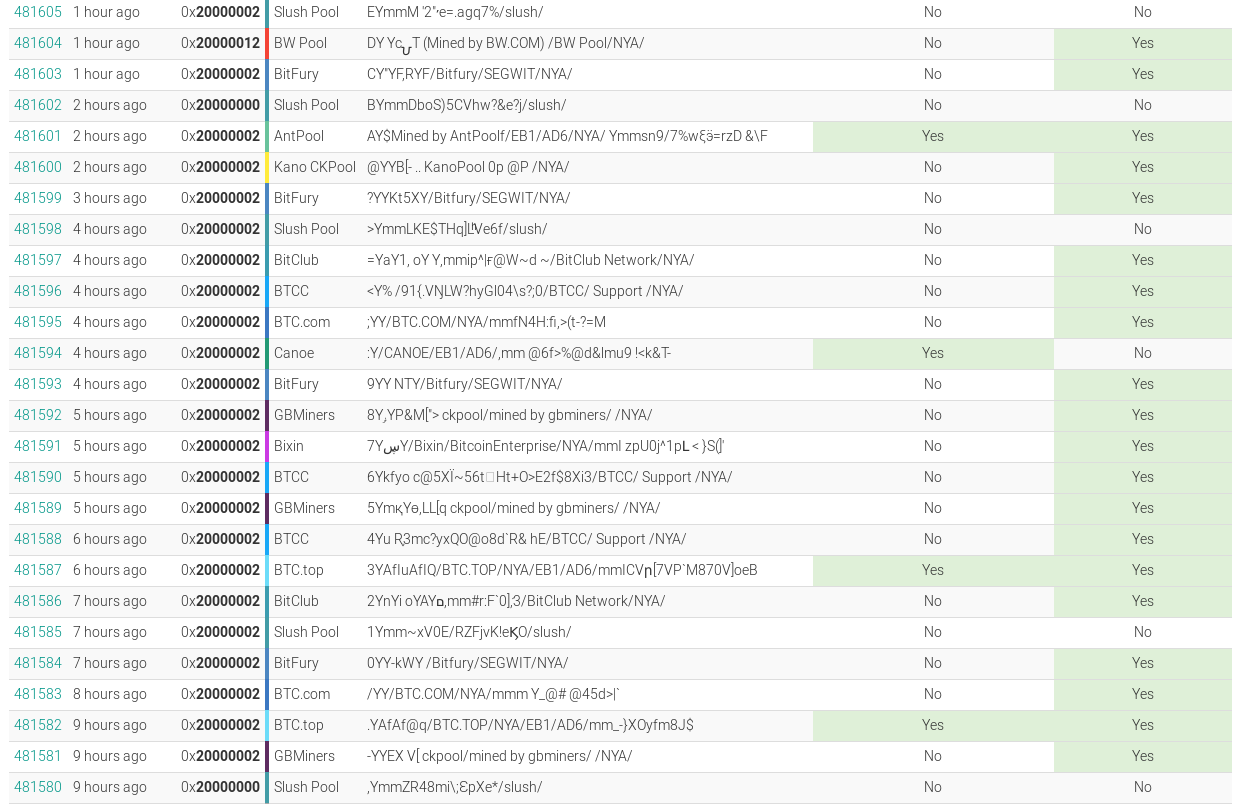1241x804 pixels.
Task: Click block number 481586
Action: tap(38, 601)
